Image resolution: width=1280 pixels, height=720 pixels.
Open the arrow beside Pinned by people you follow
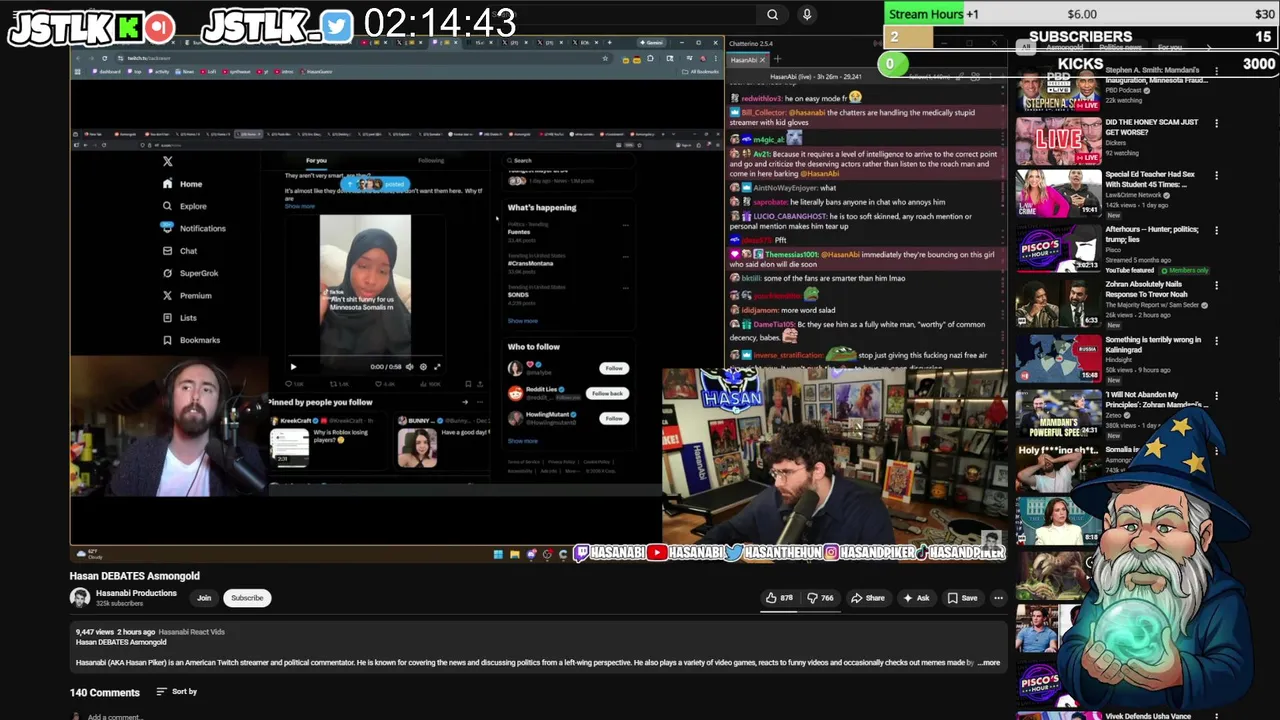point(465,402)
